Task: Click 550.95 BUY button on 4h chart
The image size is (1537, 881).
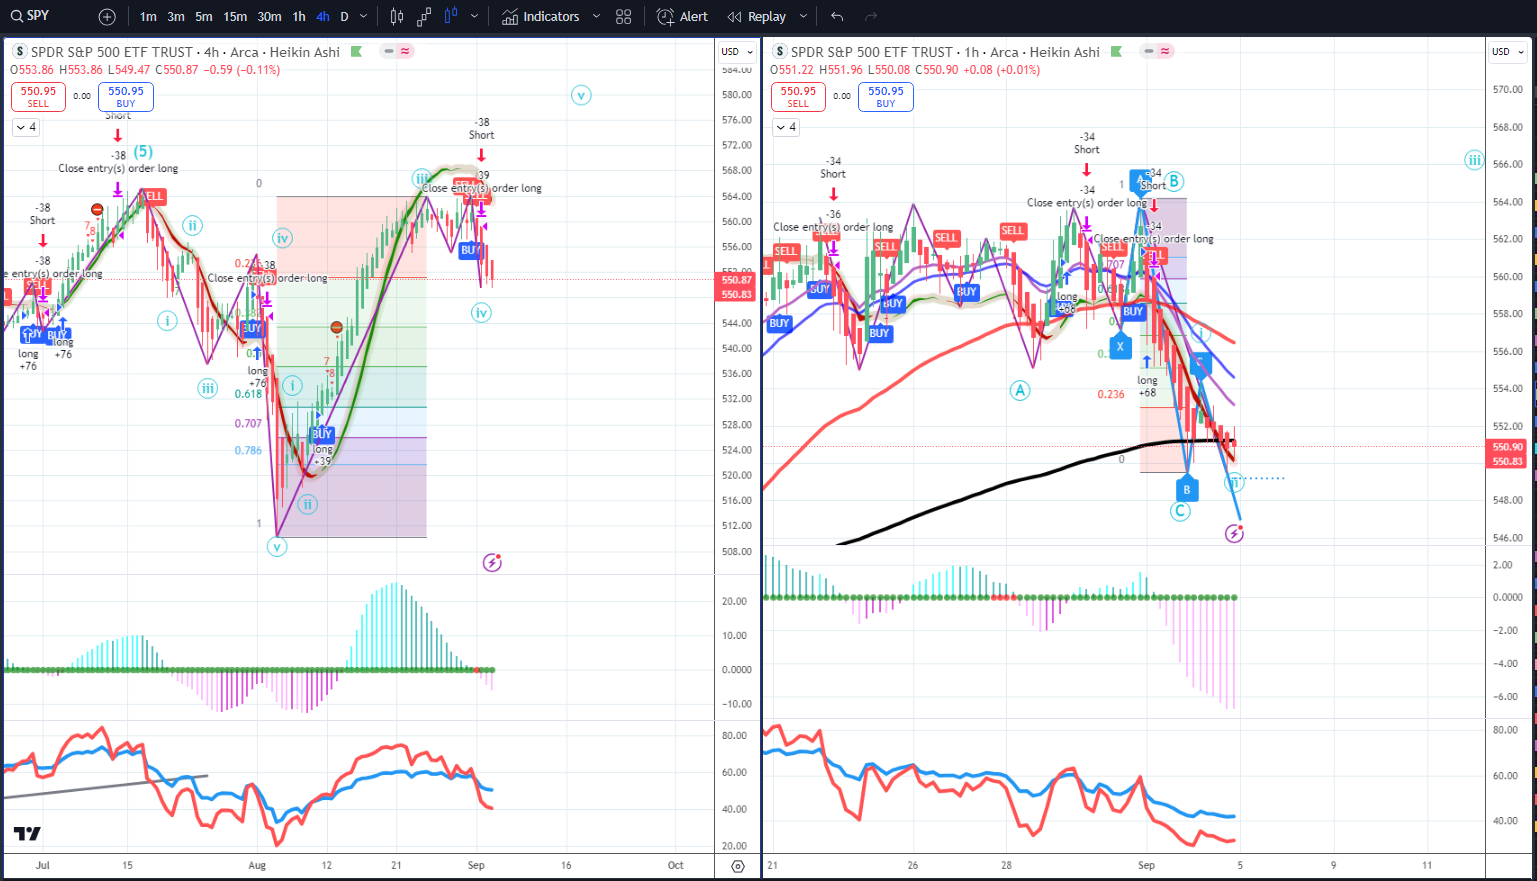Action: (x=126, y=96)
